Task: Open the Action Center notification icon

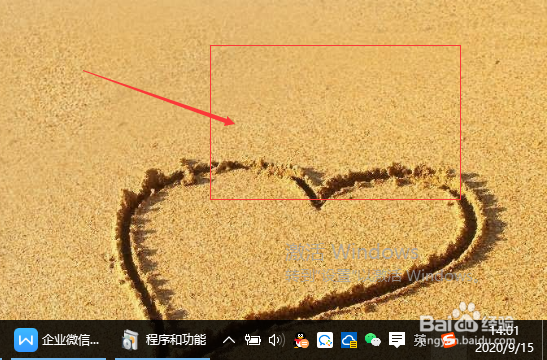Action: (x=397, y=340)
